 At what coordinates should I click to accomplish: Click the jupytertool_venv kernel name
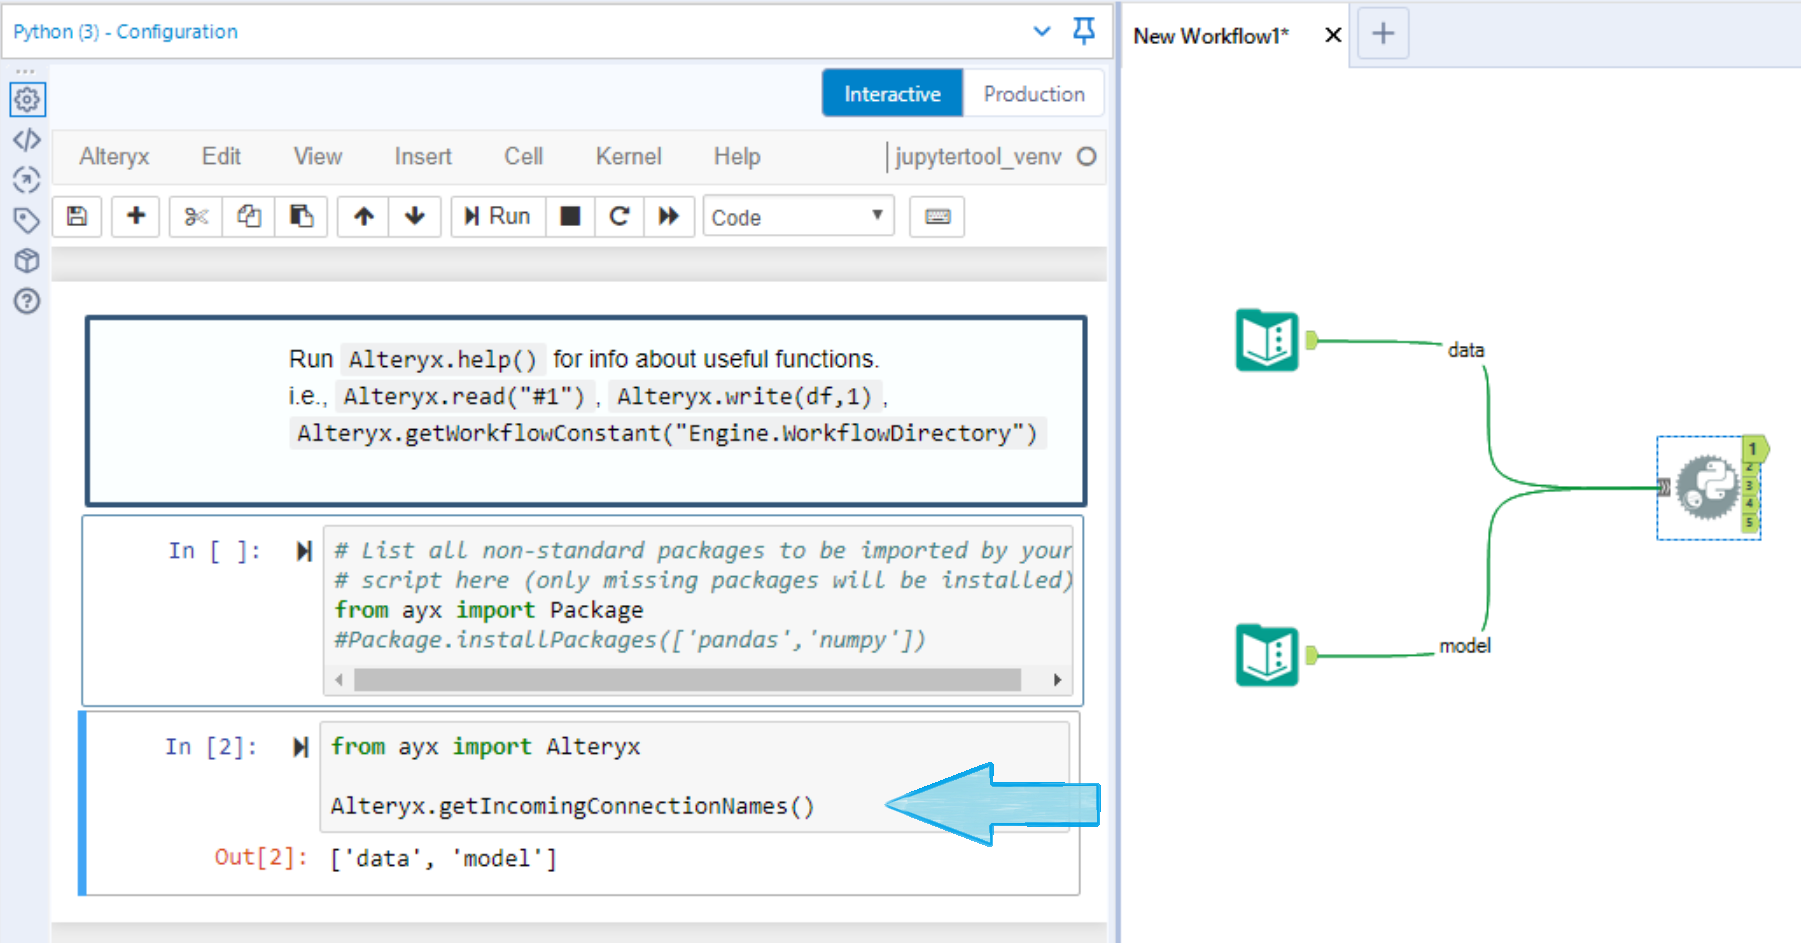tap(978, 157)
